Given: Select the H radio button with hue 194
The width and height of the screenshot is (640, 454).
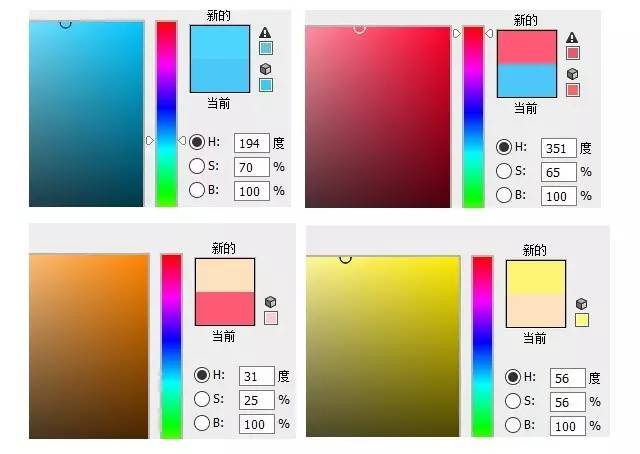Looking at the screenshot, I should pos(197,142).
